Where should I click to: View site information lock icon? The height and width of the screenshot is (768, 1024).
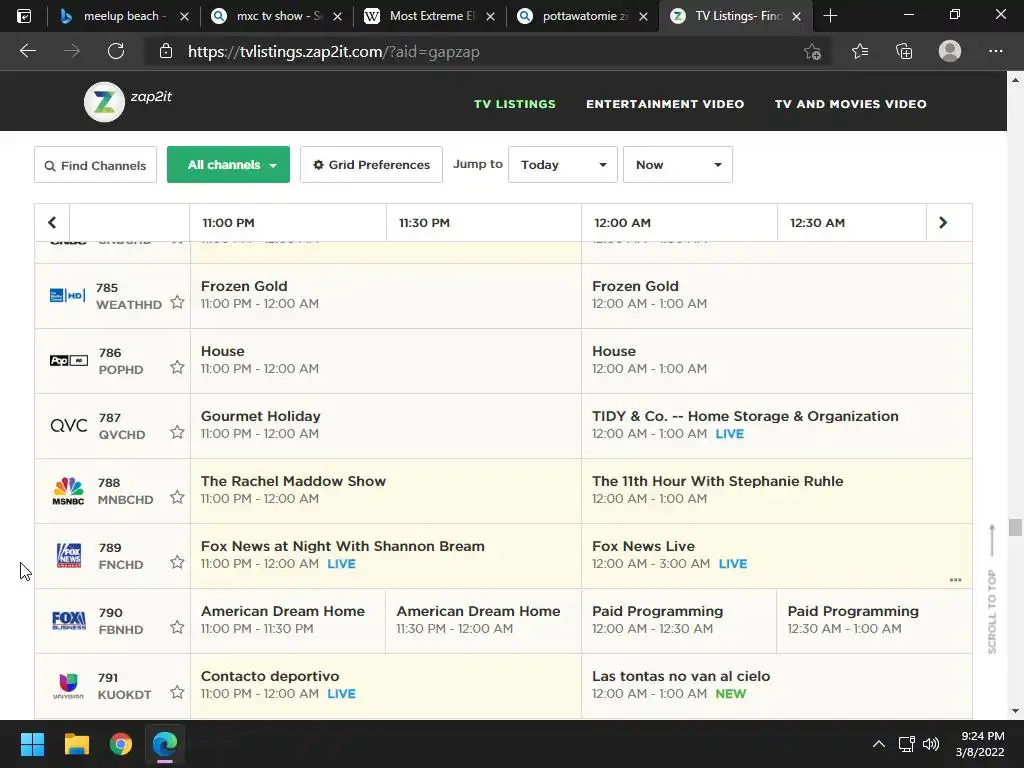click(166, 52)
